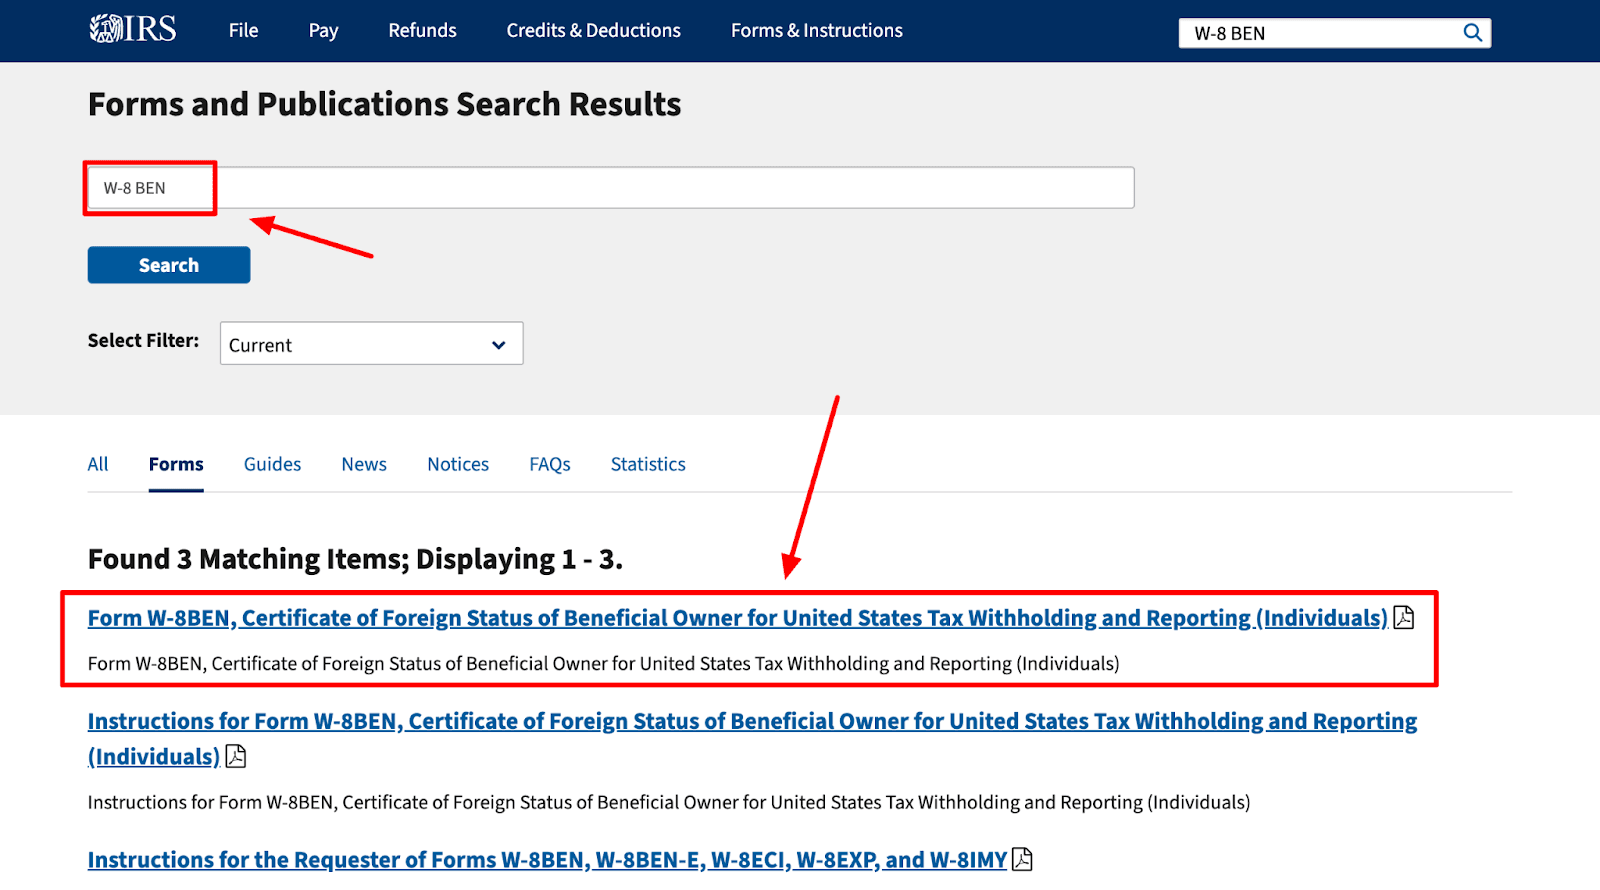Click PDF icon beside Requester of Forms instructions
This screenshot has height=890, width=1600.
[x=1022, y=859]
